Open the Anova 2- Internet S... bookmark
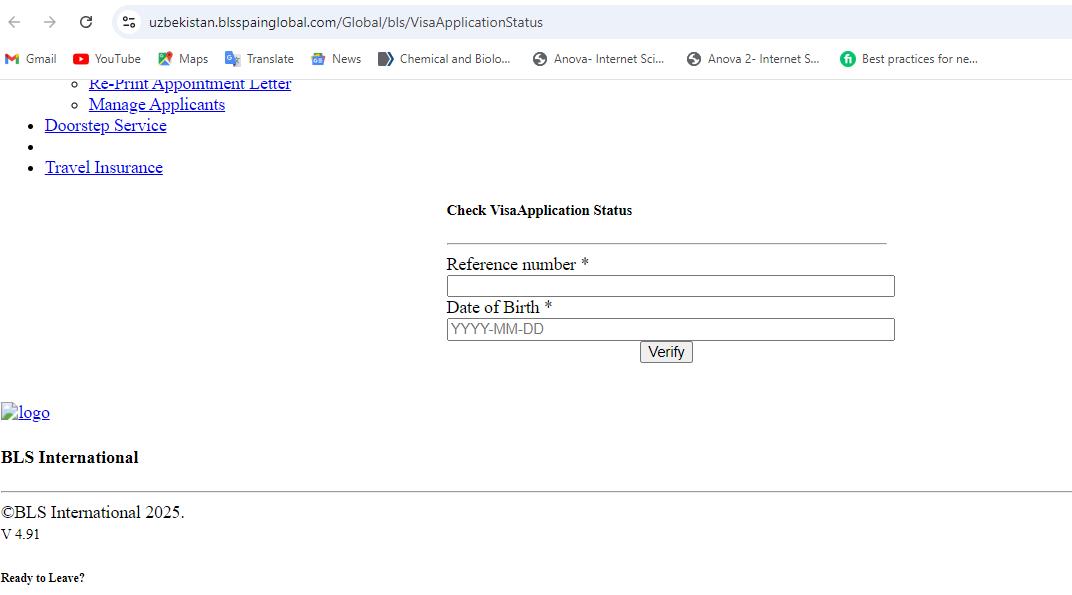The image size is (1072, 595). tap(752, 58)
